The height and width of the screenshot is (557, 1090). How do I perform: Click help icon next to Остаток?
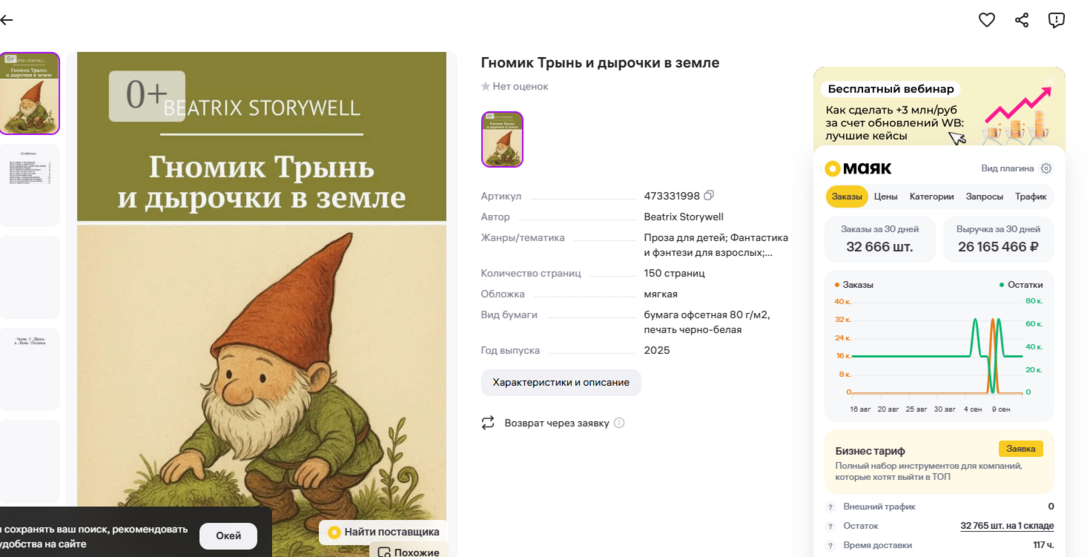[x=830, y=526]
